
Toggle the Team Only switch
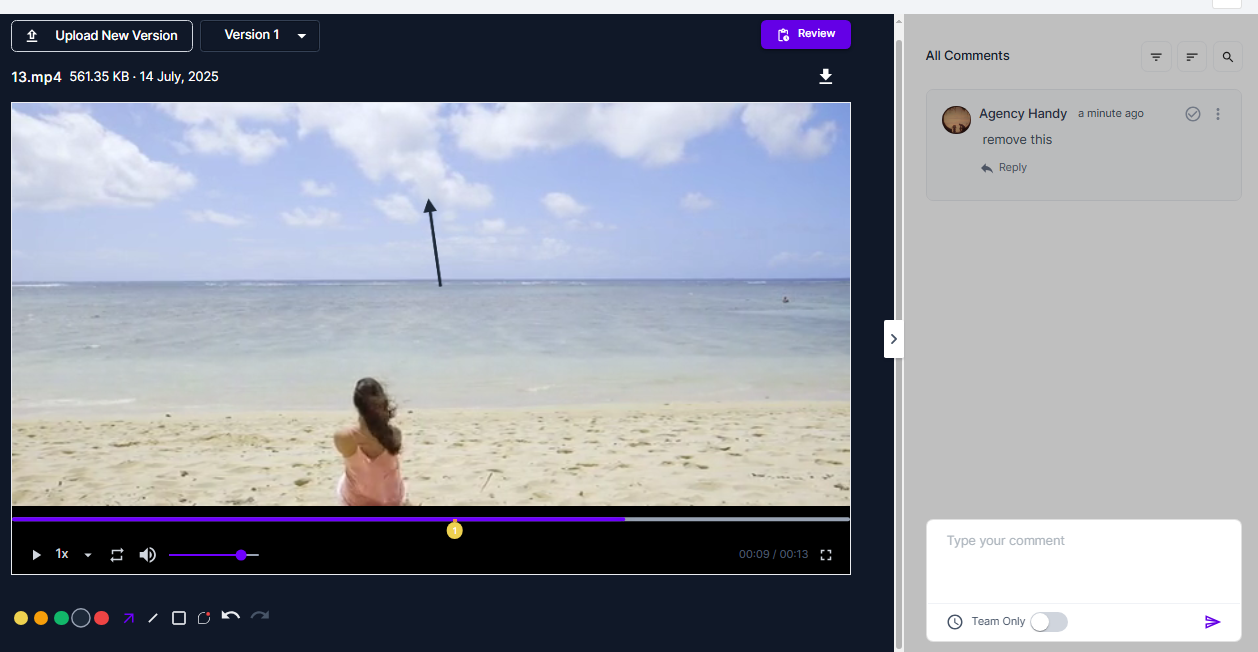(x=1049, y=622)
